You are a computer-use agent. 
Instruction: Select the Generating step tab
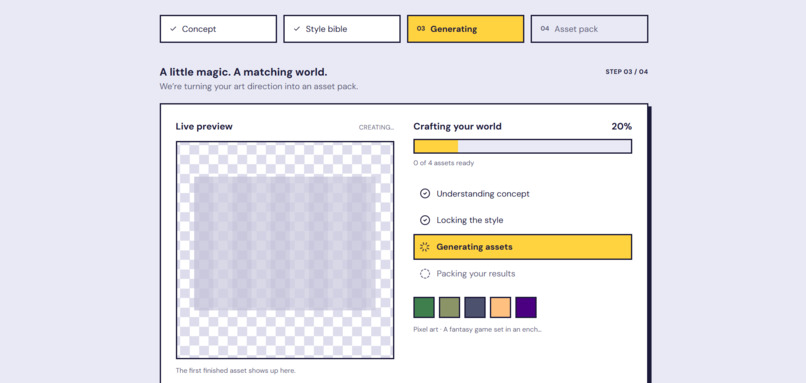click(466, 29)
